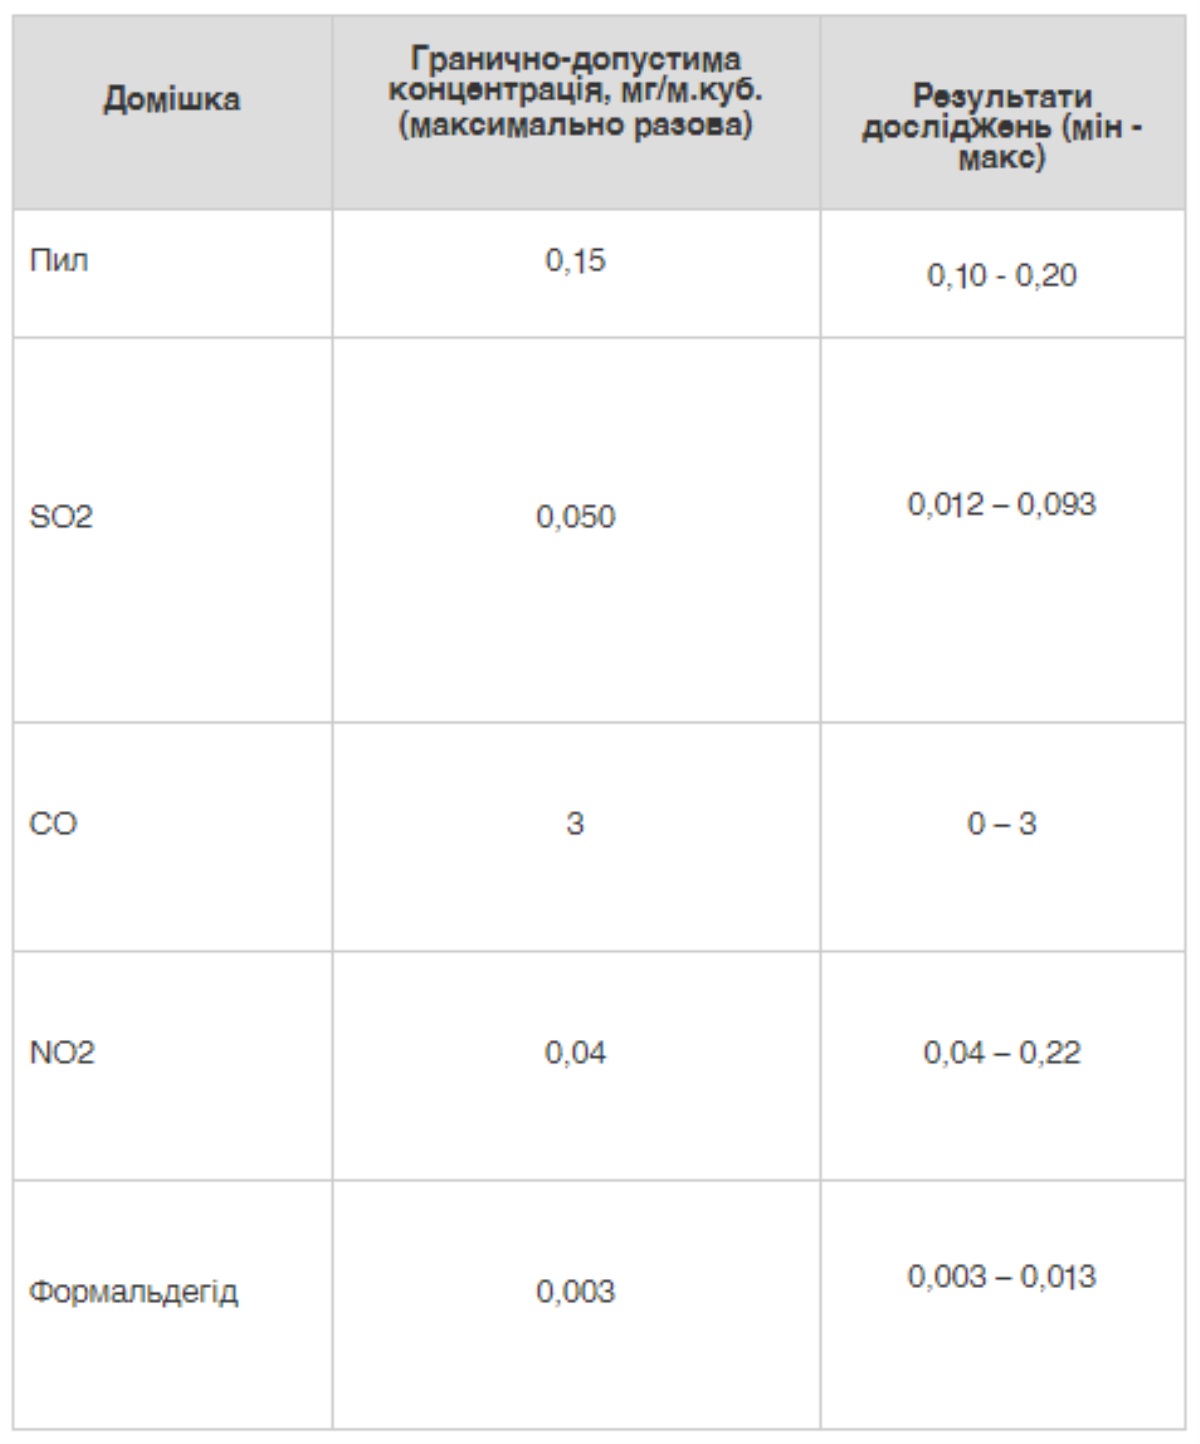The image size is (1200, 1444).
Task: Click the Пил results range 0,10 - 0,20
Action: 1002,275
